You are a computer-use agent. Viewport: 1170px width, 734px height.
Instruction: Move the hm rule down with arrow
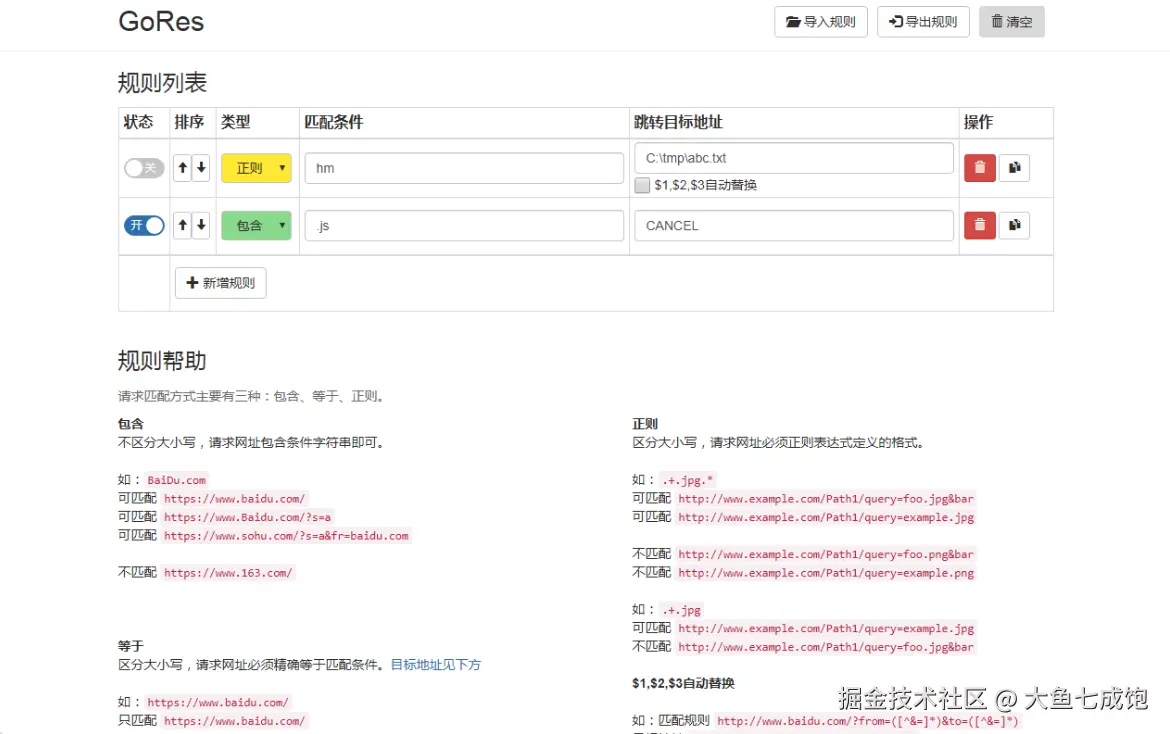pyautogui.click(x=201, y=168)
